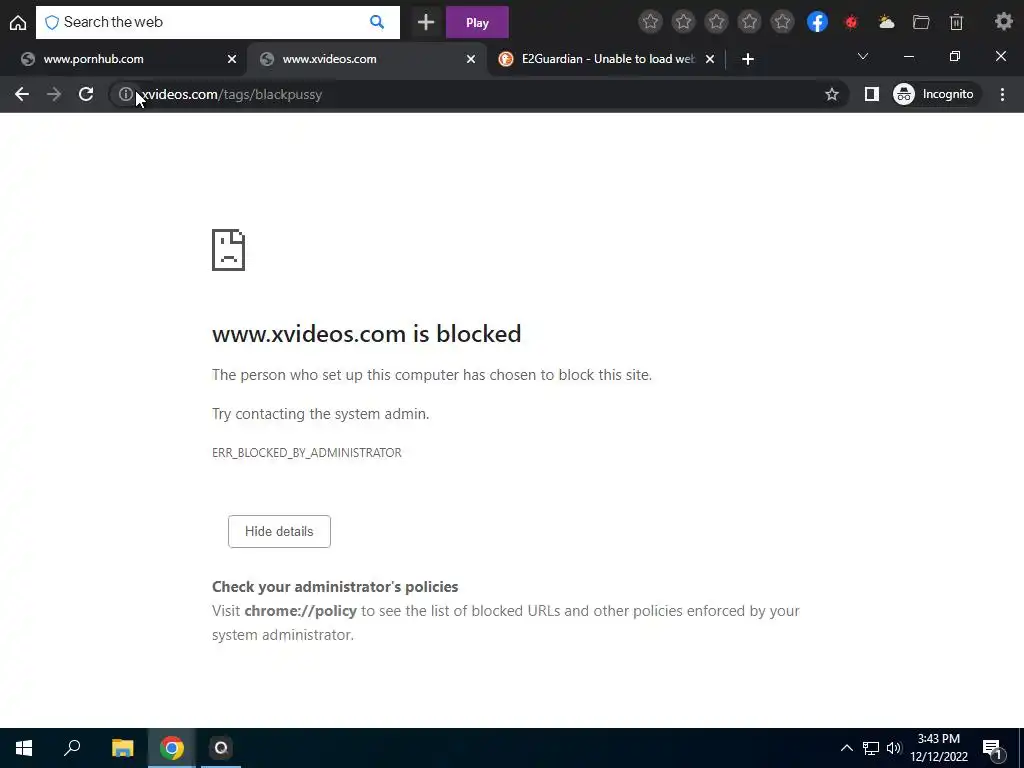
Task: Close the E2Guardian tab
Action: click(x=710, y=59)
